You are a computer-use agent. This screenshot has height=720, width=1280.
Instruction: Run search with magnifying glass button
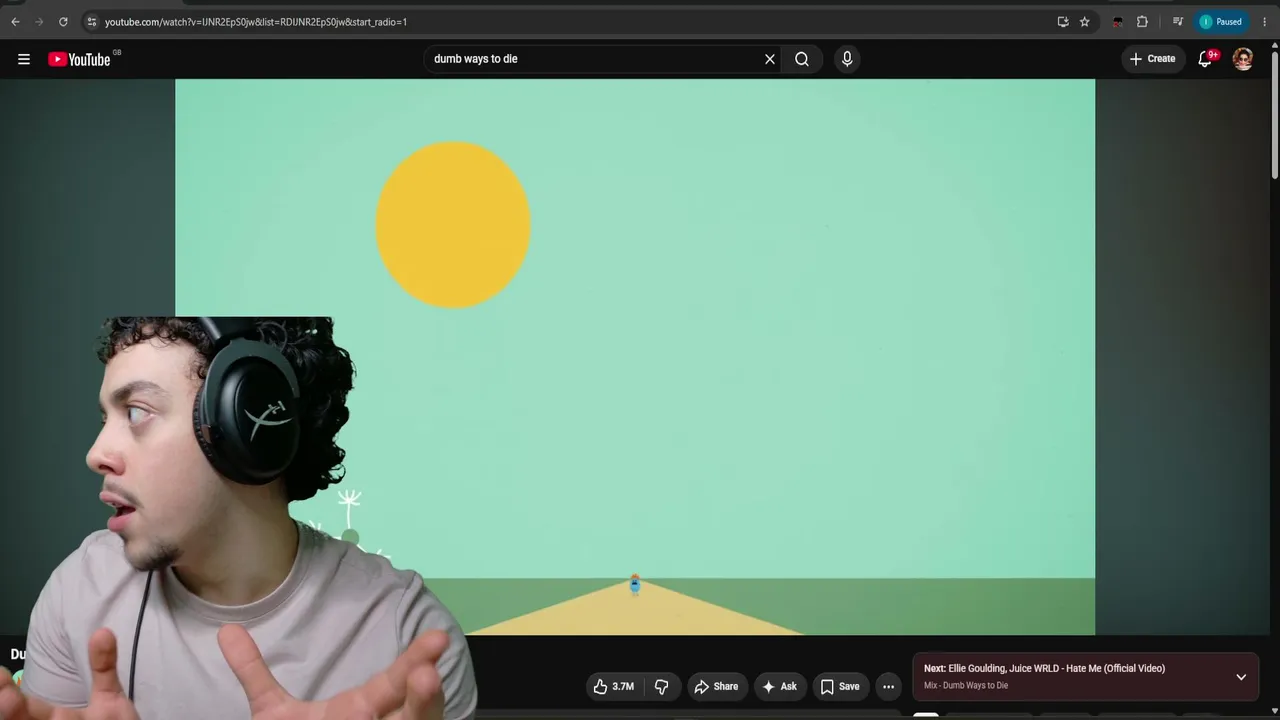pos(802,59)
